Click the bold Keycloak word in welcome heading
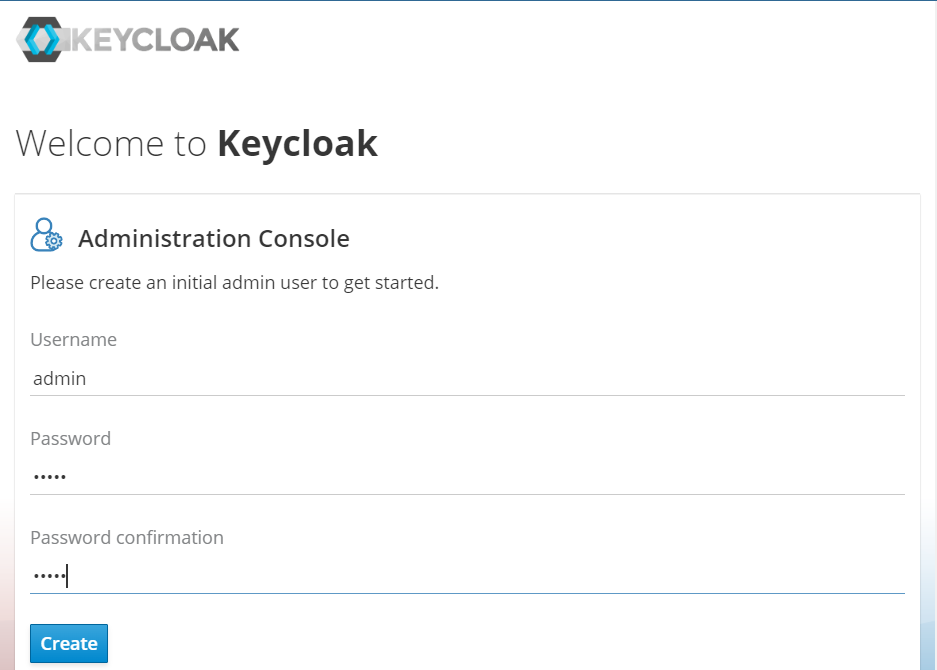 (297, 144)
